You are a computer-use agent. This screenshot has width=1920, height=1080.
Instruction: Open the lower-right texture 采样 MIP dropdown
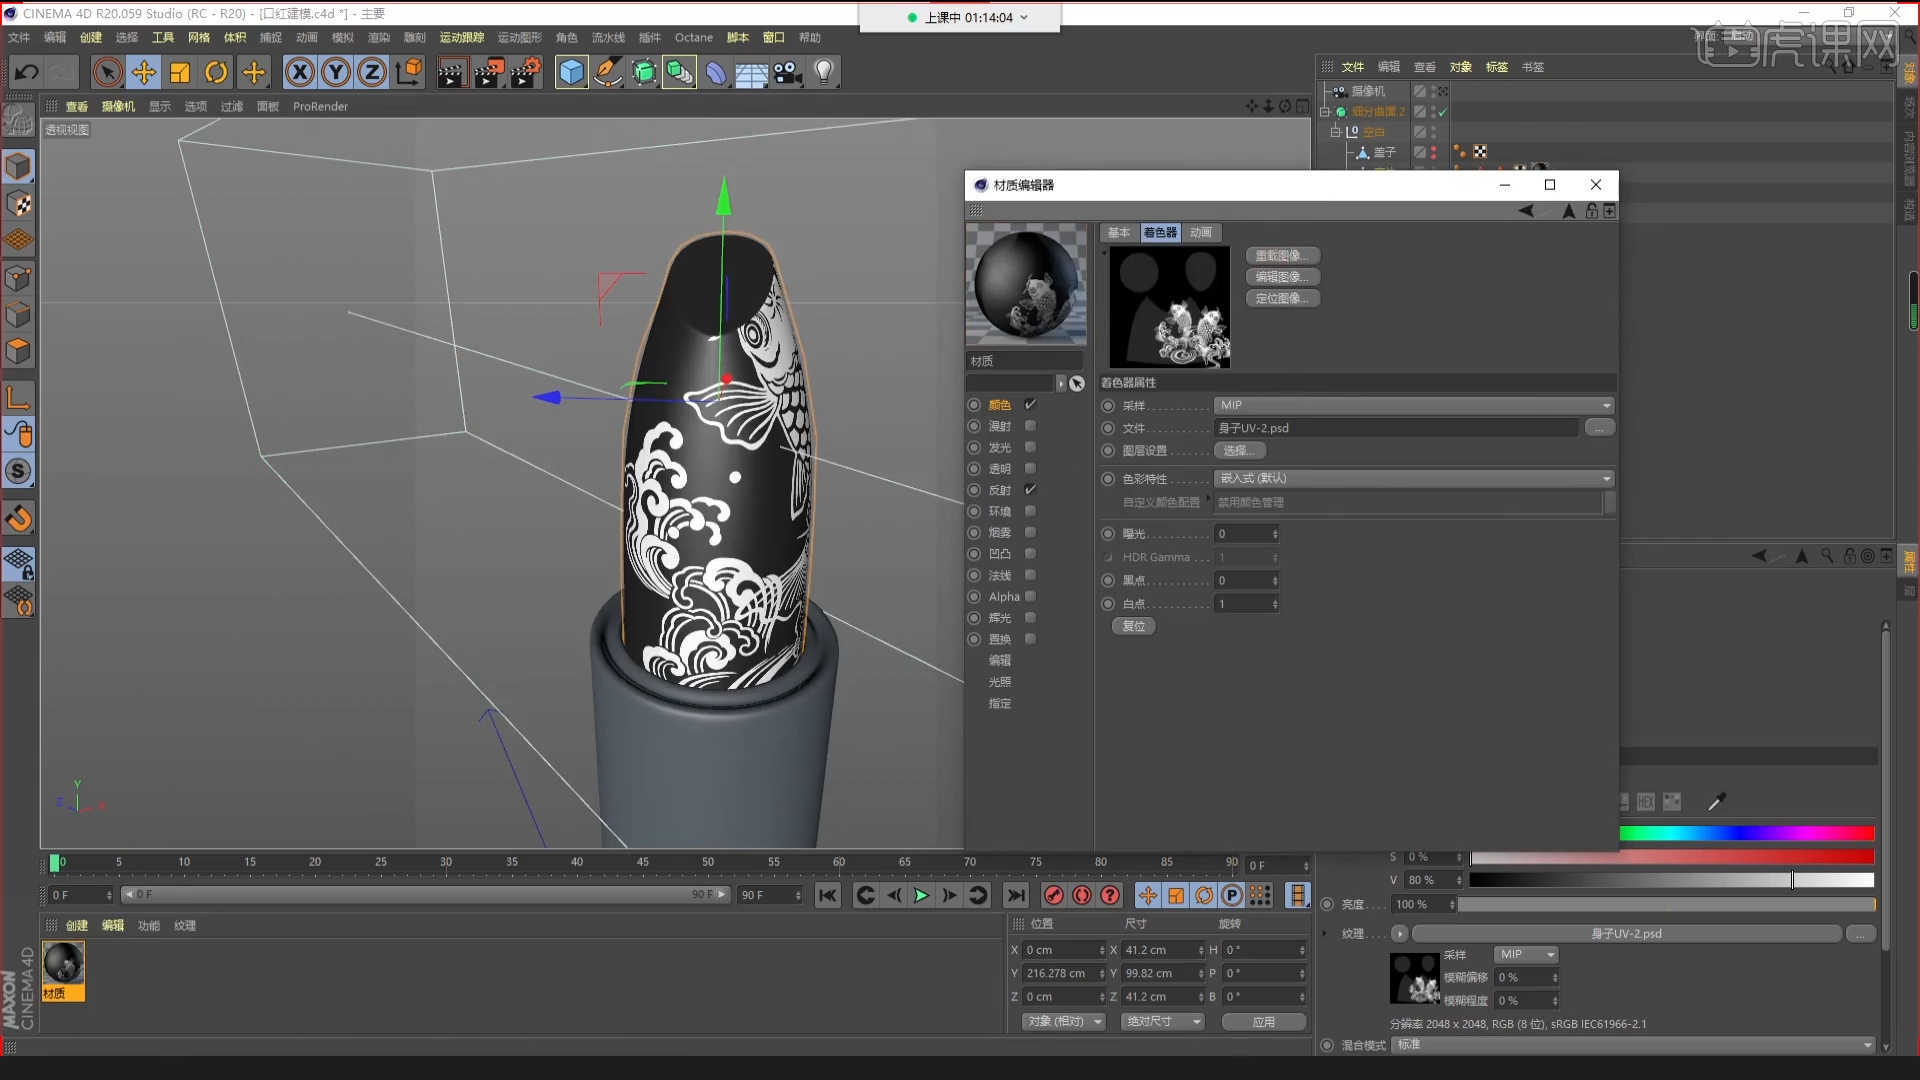tap(1526, 954)
